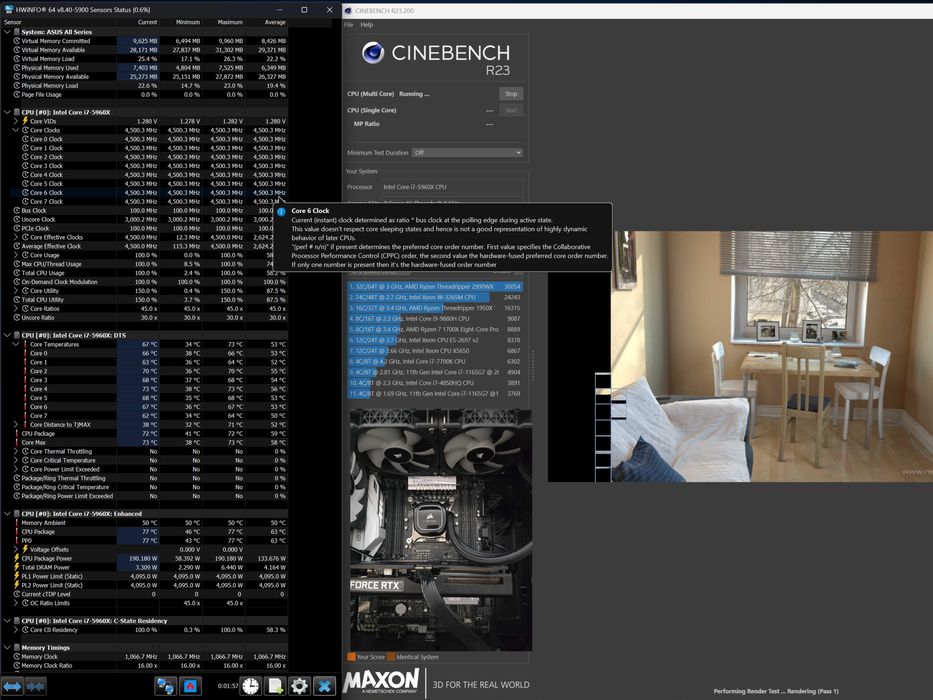
Task: Select the On-Demand Clock Modulation row
Action: click(149, 282)
